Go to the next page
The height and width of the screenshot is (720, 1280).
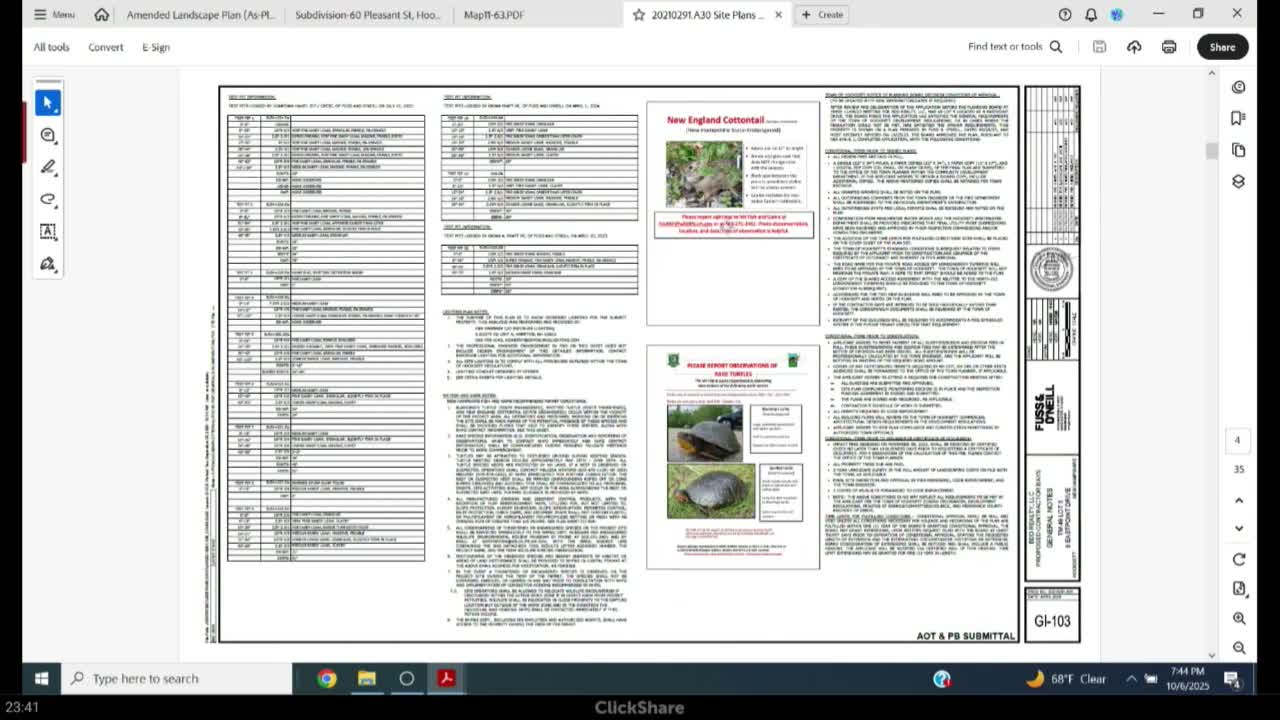click(x=1239, y=528)
